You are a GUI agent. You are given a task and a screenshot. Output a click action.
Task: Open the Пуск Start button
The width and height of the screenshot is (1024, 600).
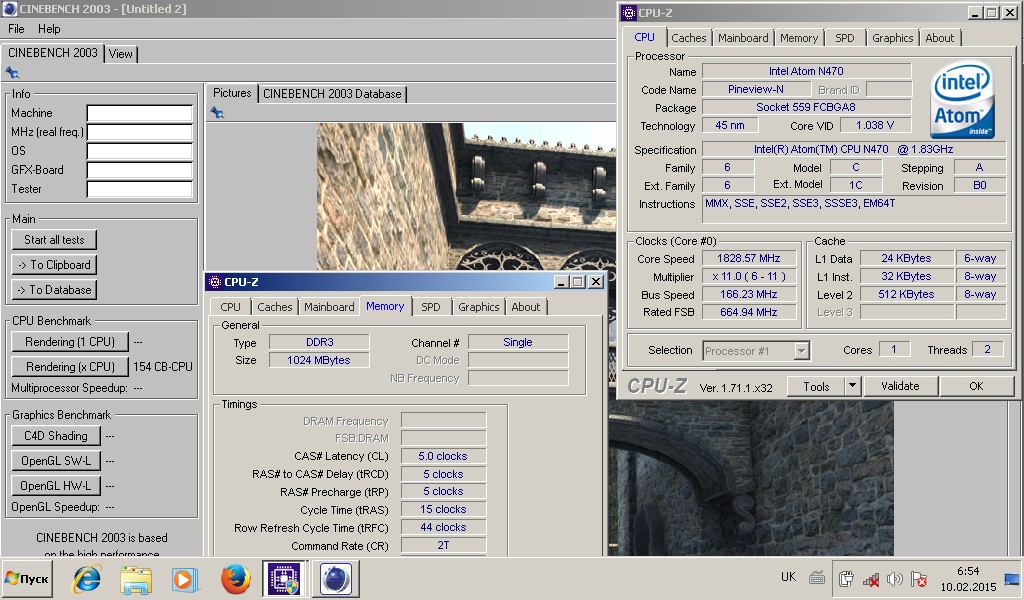27,578
